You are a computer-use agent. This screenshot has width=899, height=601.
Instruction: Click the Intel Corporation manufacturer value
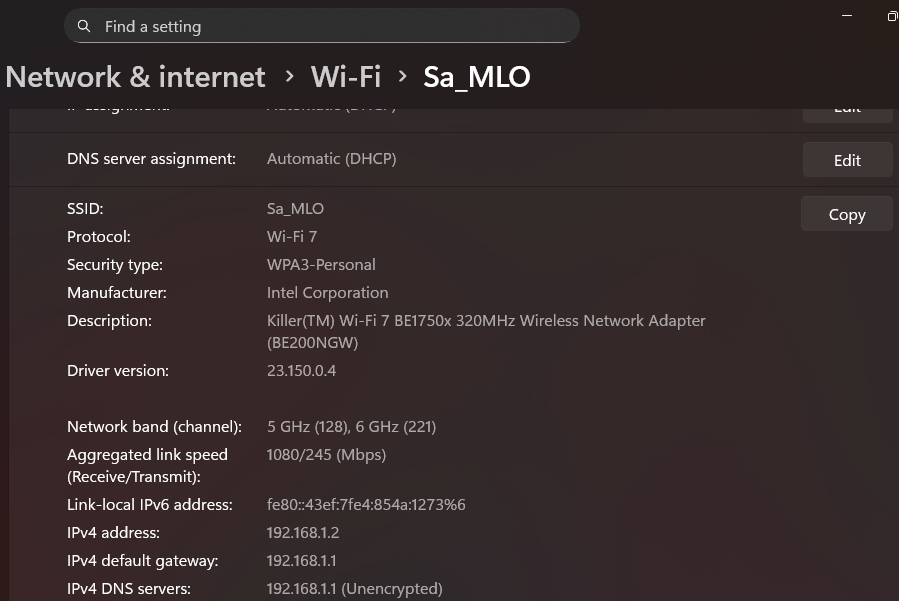tap(327, 293)
